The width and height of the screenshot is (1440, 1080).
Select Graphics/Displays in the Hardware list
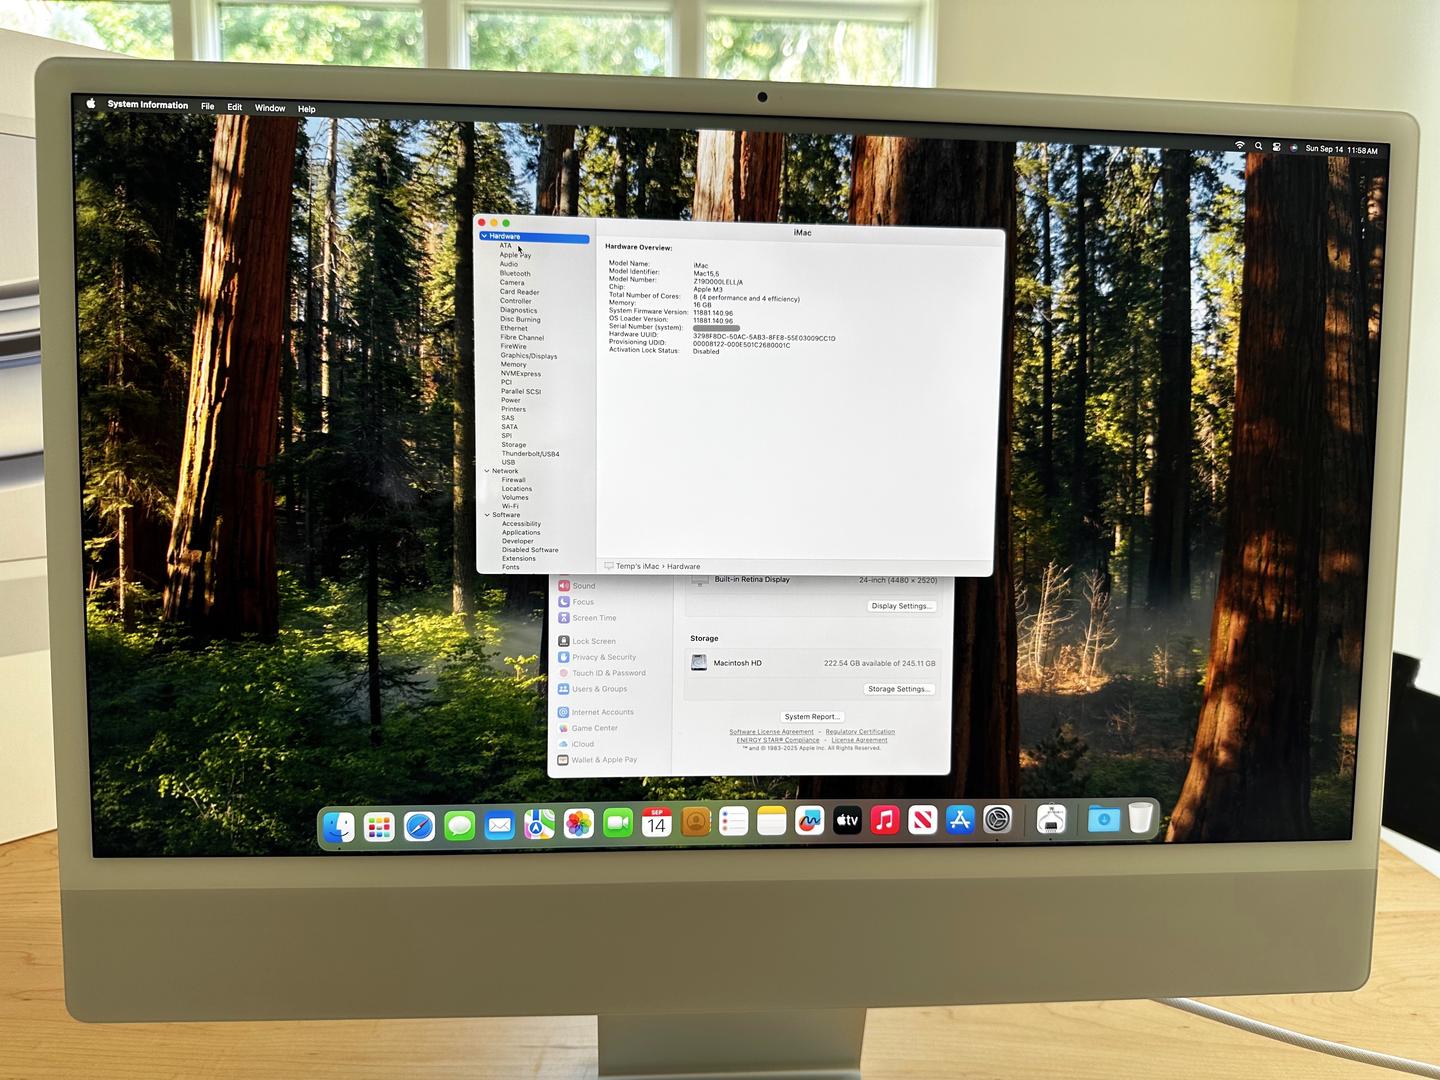click(x=529, y=356)
